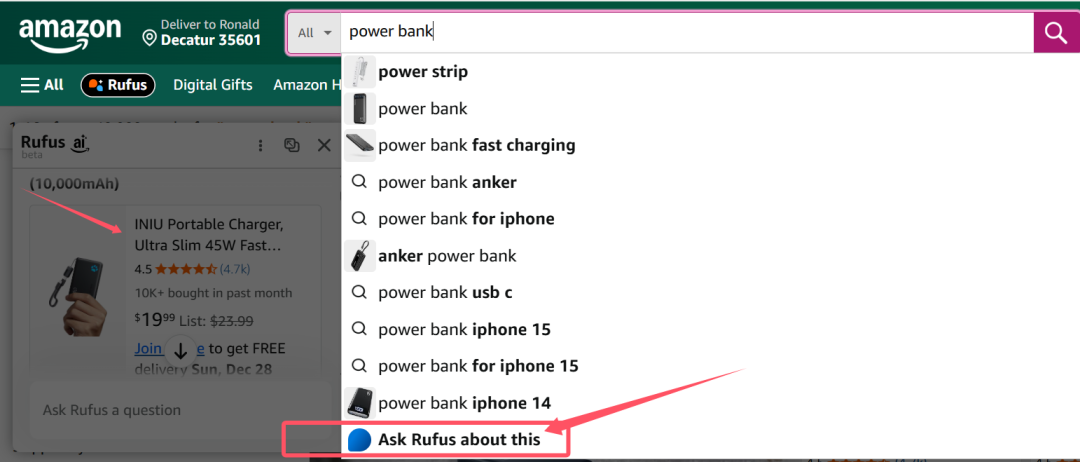Open the All hamburger menu
Viewport: 1080px width, 462px height.
pos(42,85)
